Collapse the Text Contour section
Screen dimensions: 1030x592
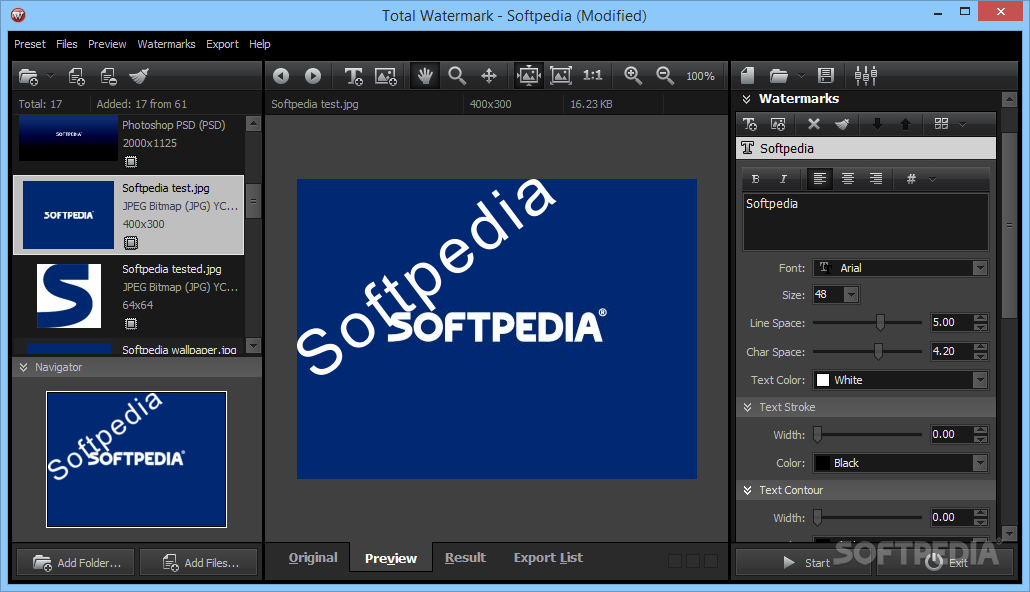pyautogui.click(x=748, y=490)
